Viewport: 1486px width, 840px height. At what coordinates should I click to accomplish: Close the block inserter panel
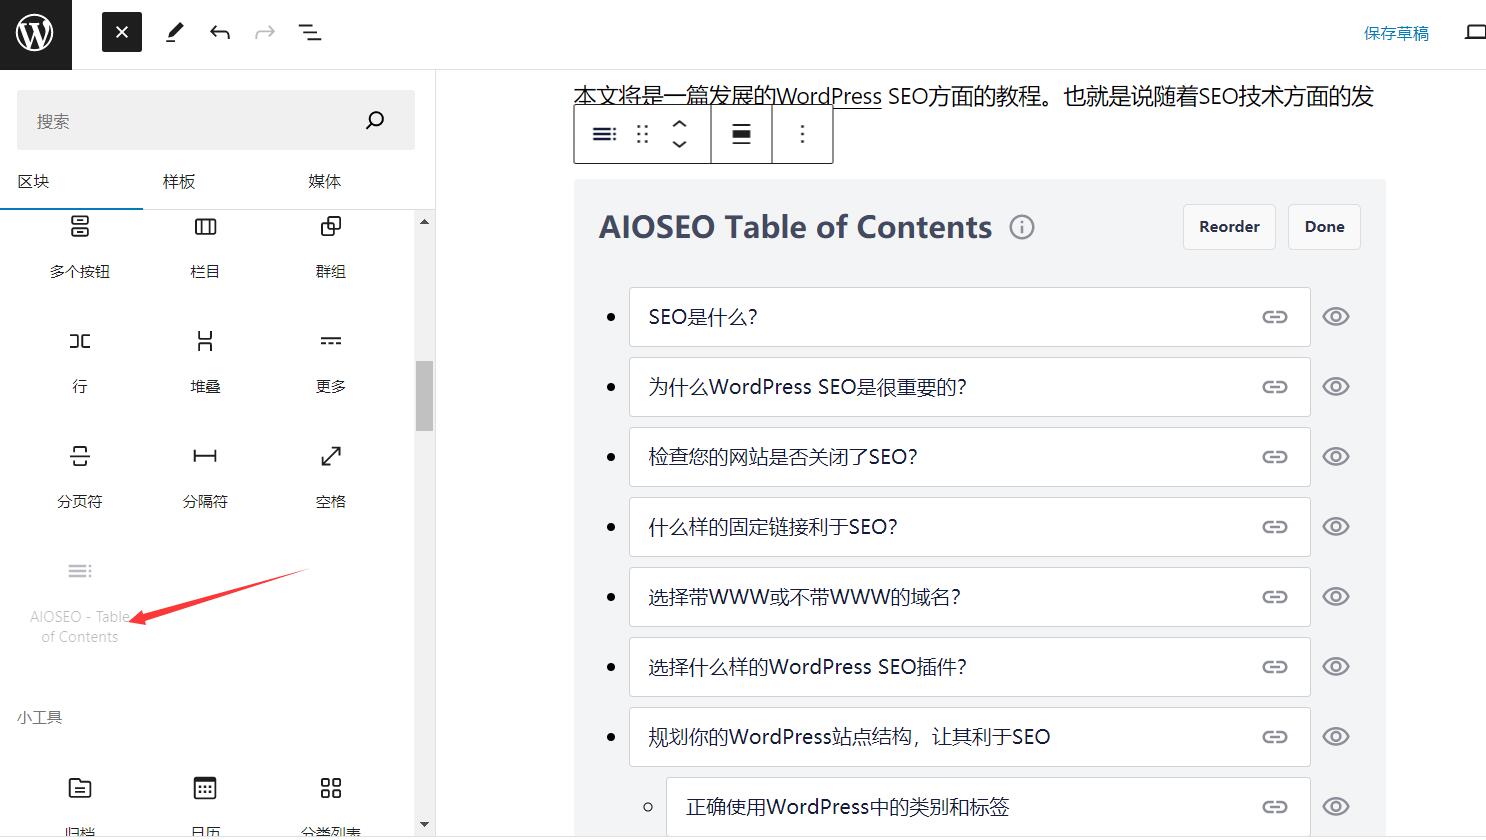[x=122, y=33]
